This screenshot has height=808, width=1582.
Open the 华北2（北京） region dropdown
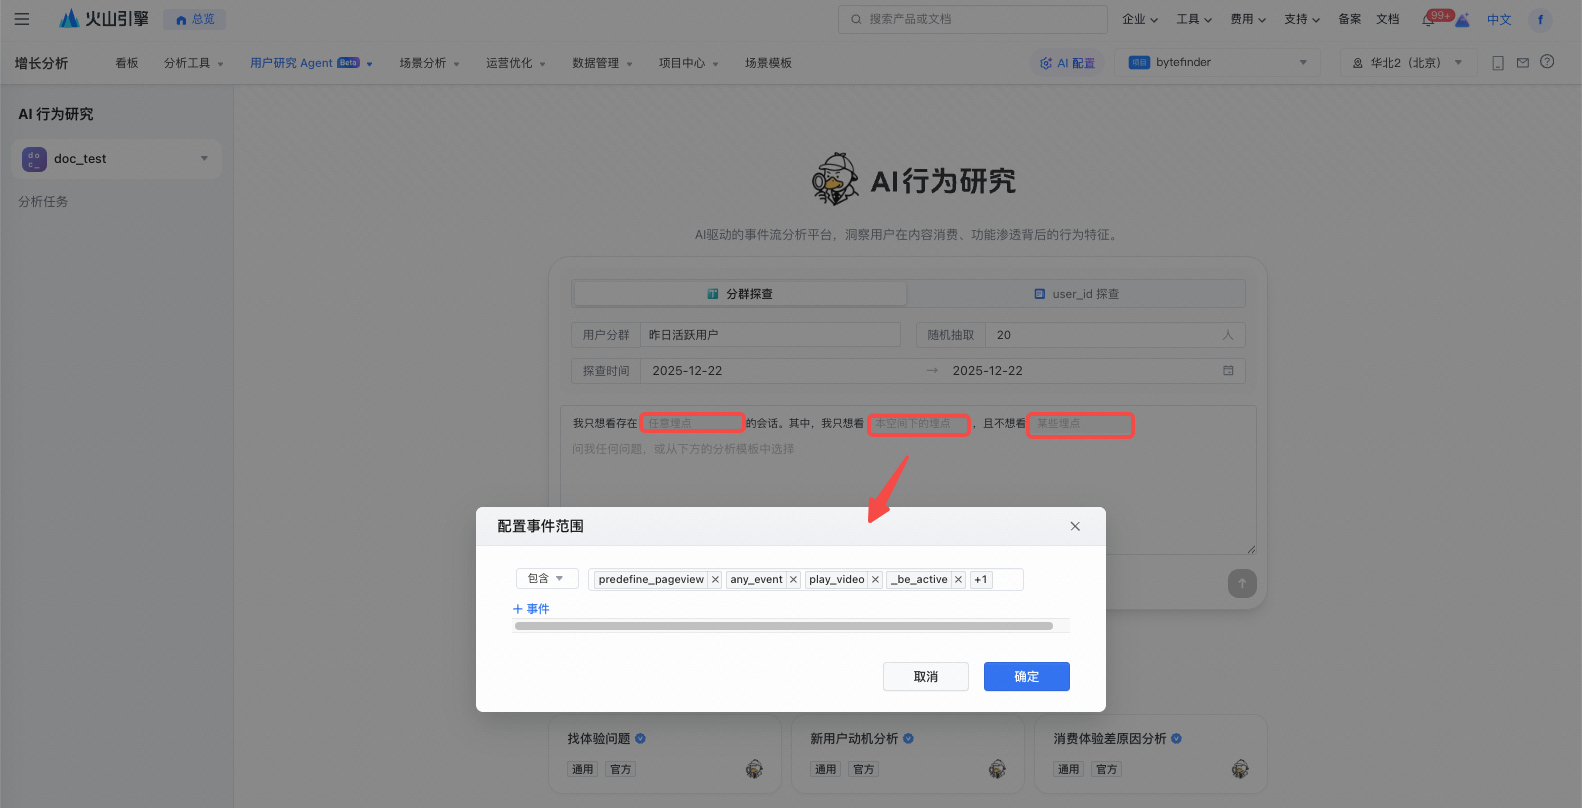click(x=1407, y=63)
